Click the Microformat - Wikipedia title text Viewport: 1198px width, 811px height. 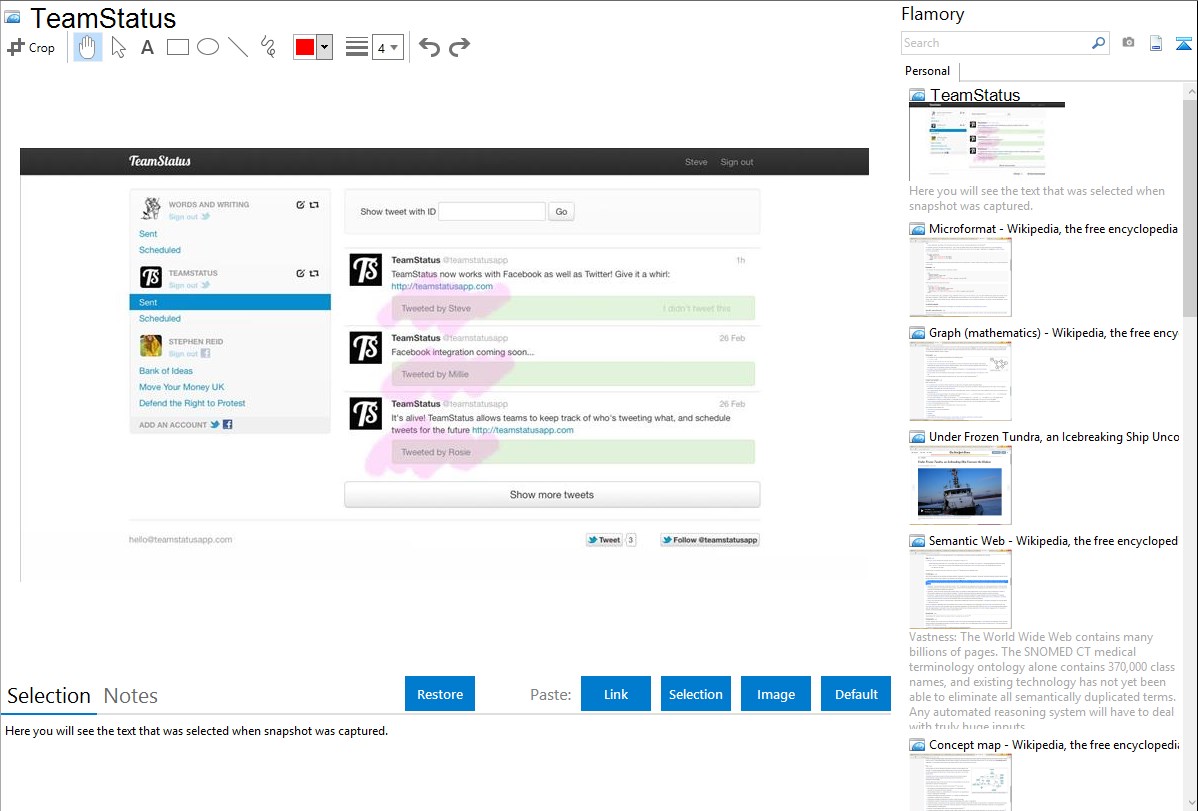[1054, 229]
